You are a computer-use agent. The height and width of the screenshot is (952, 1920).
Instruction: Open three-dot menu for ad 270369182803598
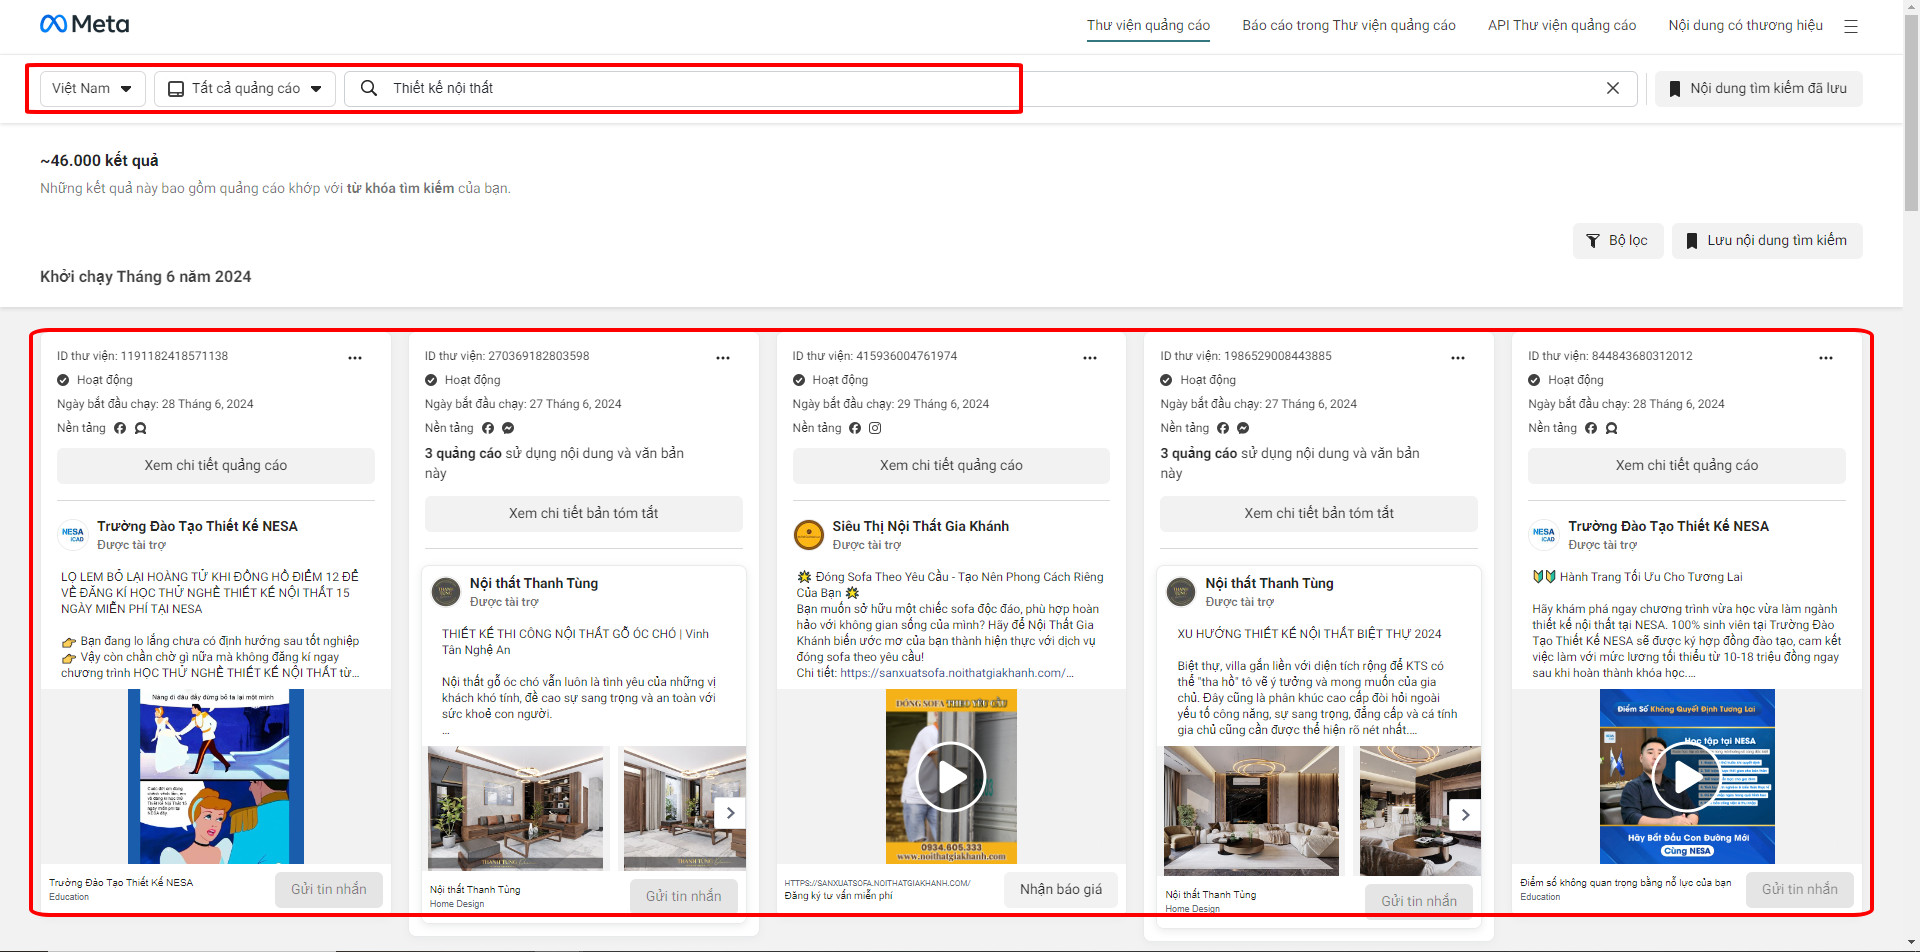pyautogui.click(x=723, y=357)
